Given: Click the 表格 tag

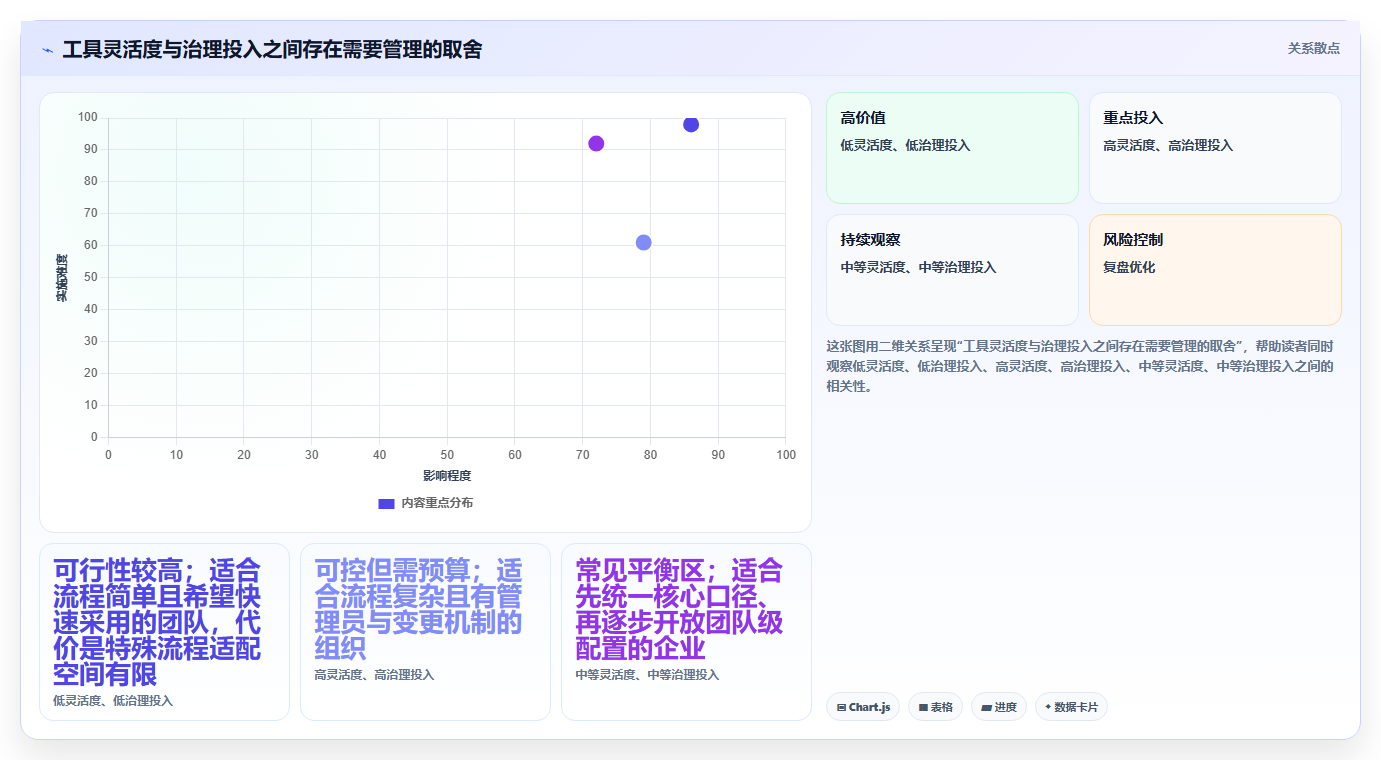Looking at the screenshot, I should 935,707.
